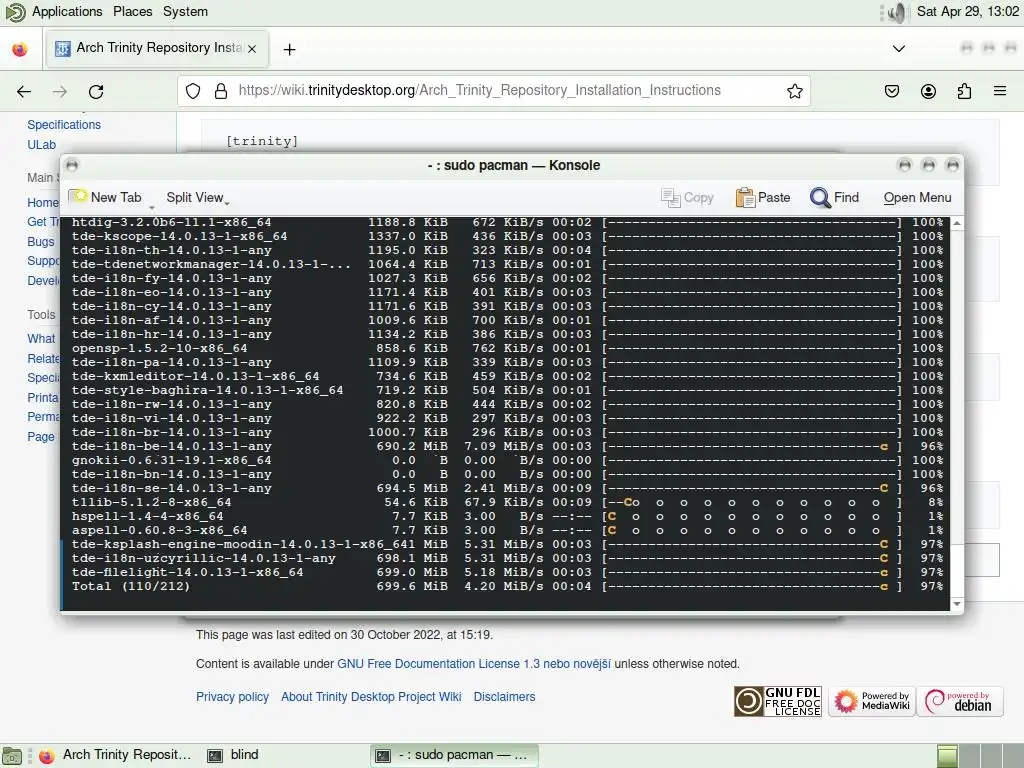
Task: Click the Firefox View icon
Action: tap(20, 49)
